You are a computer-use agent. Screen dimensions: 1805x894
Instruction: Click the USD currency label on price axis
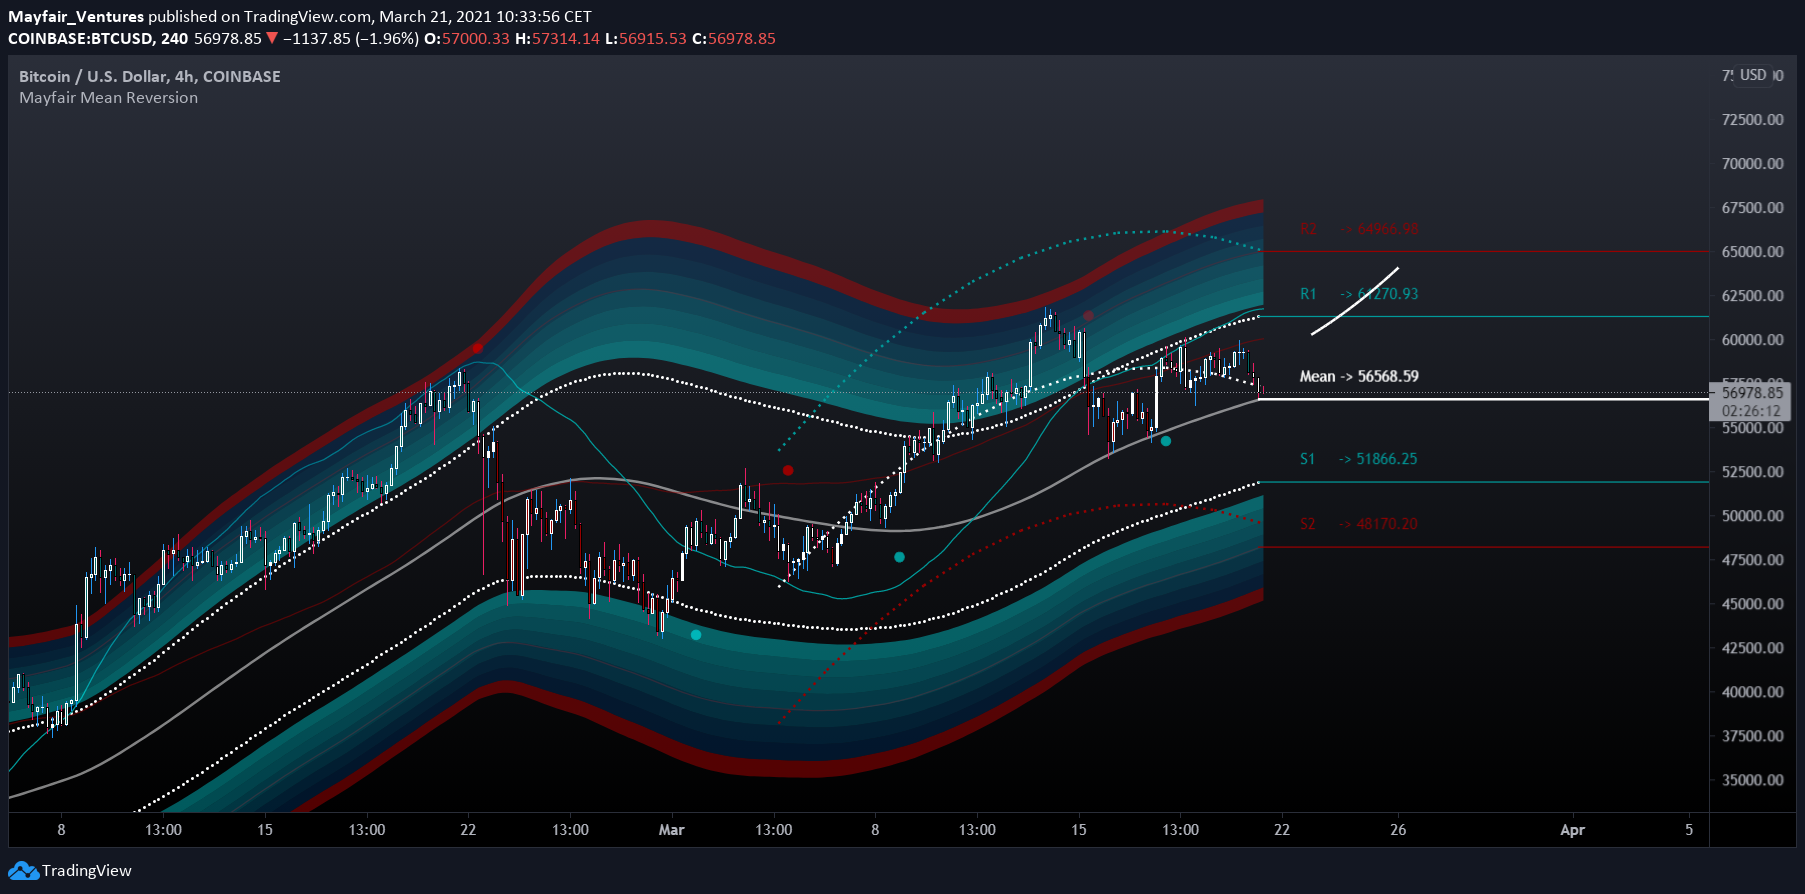pyautogui.click(x=1753, y=75)
